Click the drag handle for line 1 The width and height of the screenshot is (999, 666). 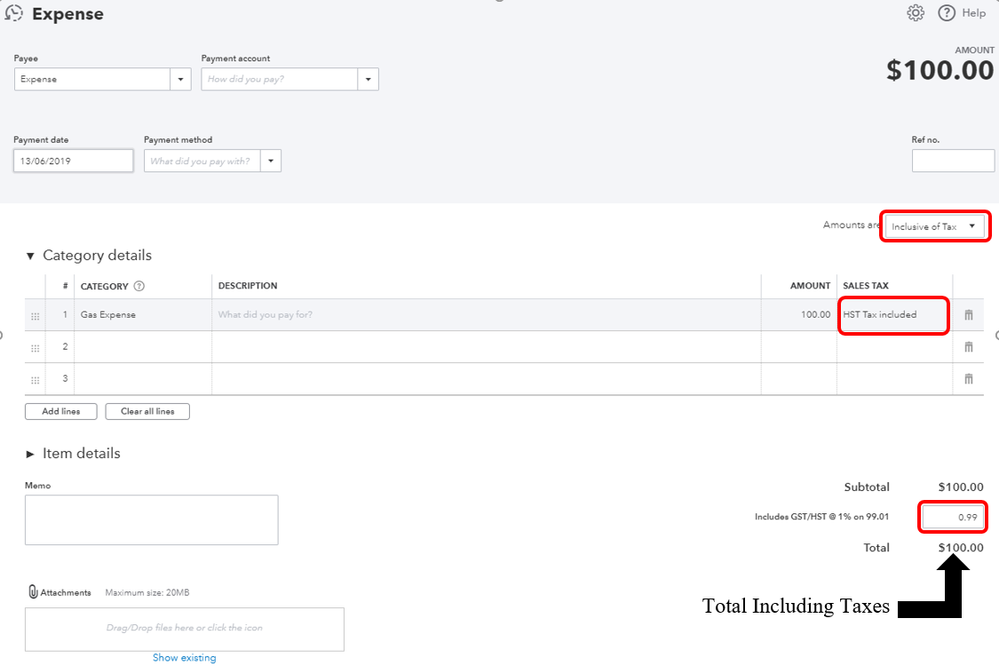(35, 315)
